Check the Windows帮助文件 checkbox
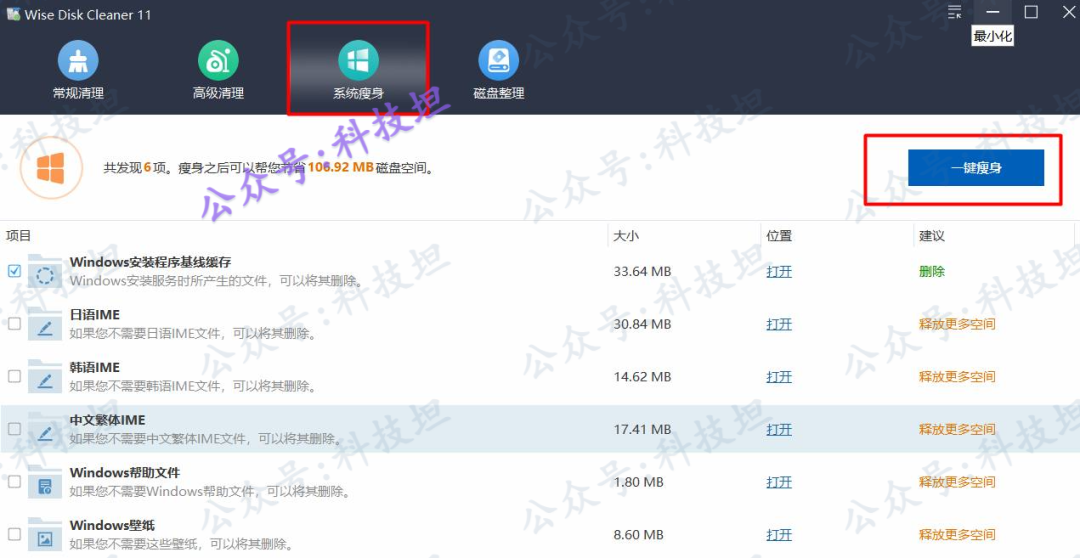Viewport: 1080px width, 558px height. click(14, 482)
